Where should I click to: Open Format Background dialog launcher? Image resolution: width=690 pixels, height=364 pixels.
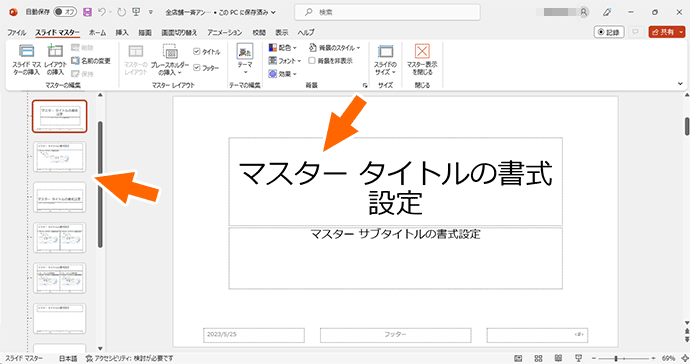click(365, 86)
